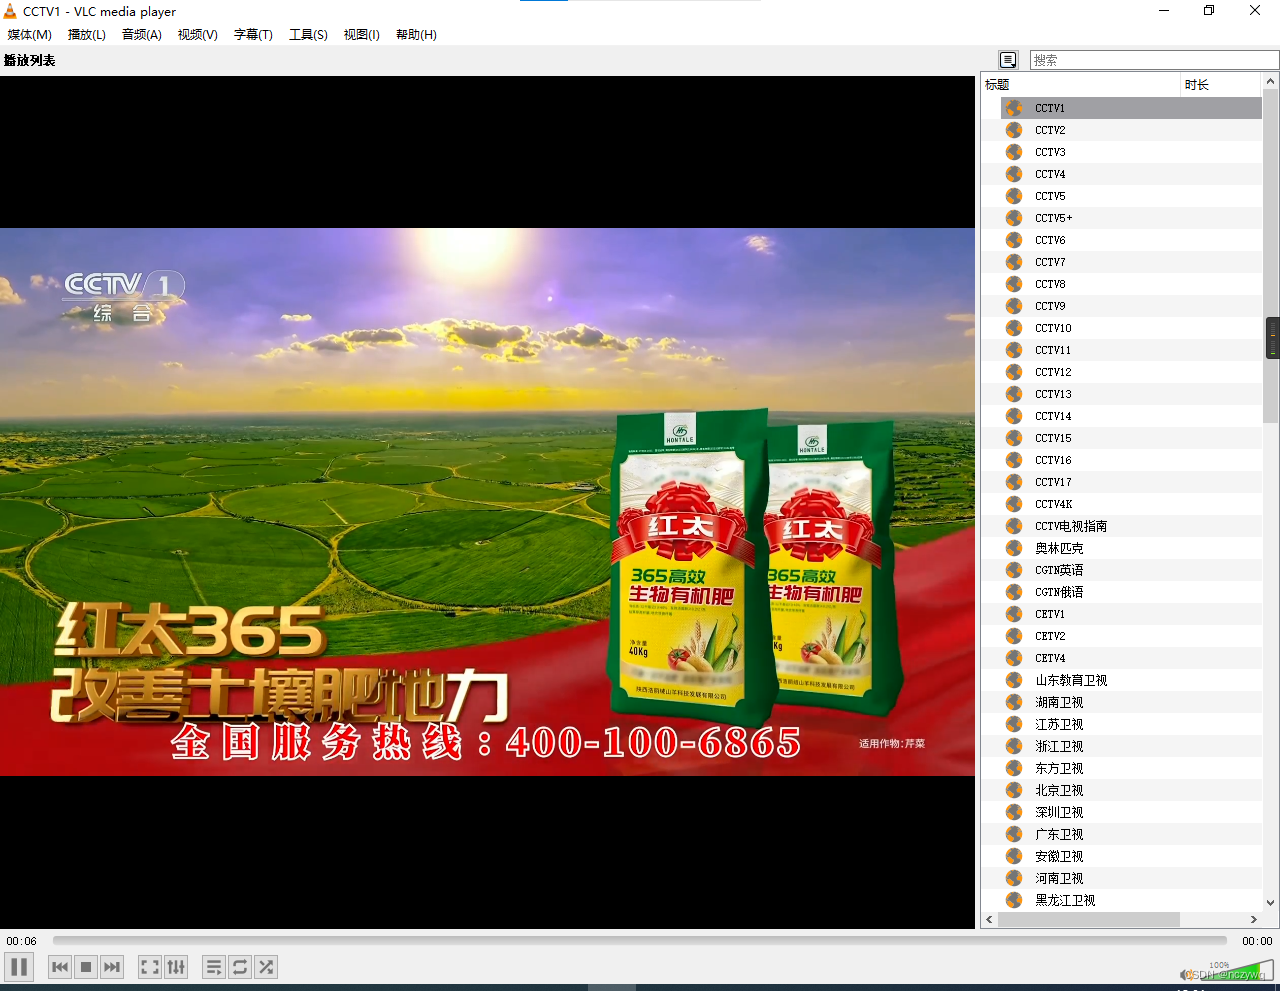Toggle fullscreen video mode
Screen dimensions: 1280x991
[x=150, y=967]
